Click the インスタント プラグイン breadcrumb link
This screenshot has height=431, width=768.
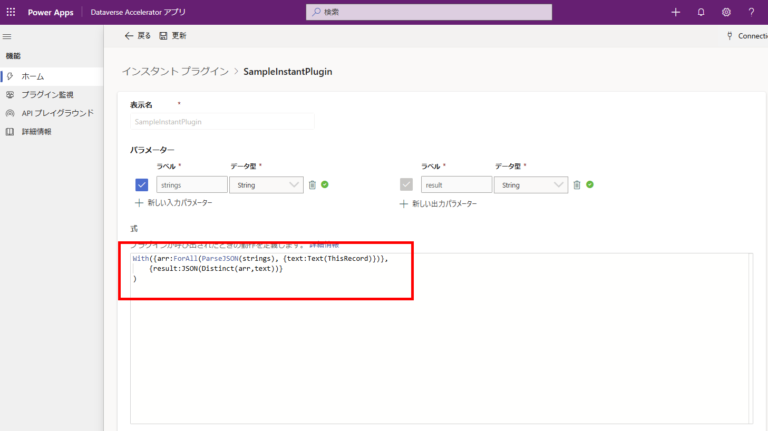[x=174, y=72]
